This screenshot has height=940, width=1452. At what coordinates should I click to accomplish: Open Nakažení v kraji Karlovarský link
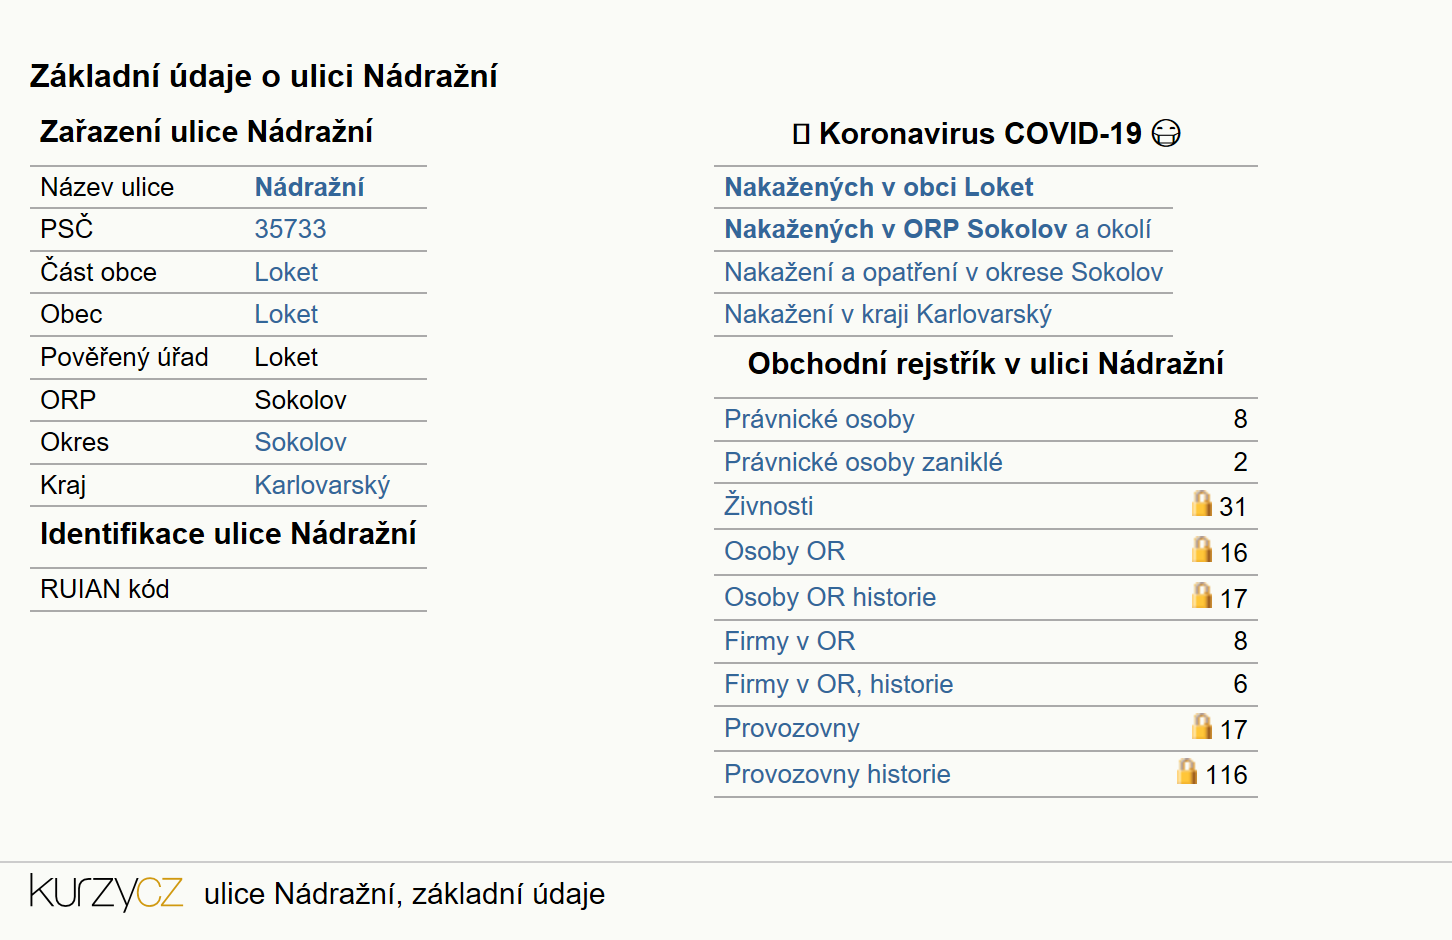pos(888,314)
